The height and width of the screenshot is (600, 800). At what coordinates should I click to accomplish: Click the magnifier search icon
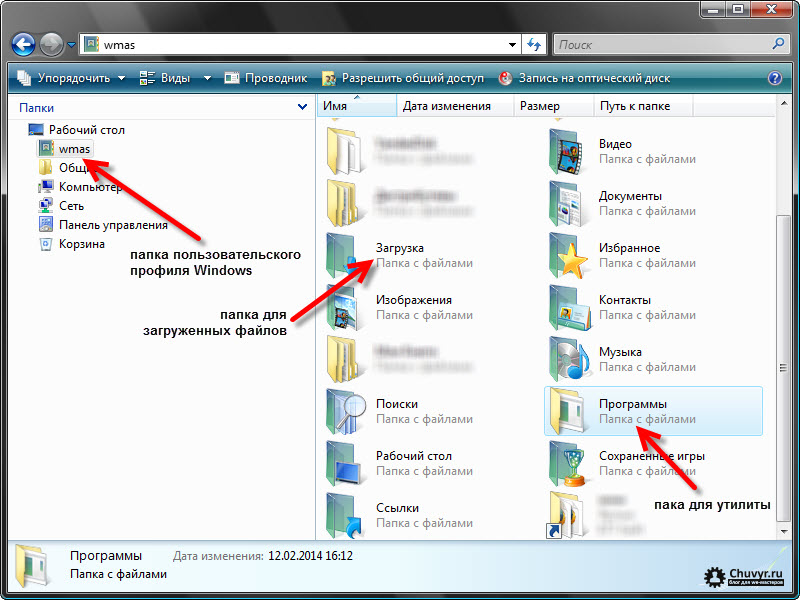tap(778, 44)
